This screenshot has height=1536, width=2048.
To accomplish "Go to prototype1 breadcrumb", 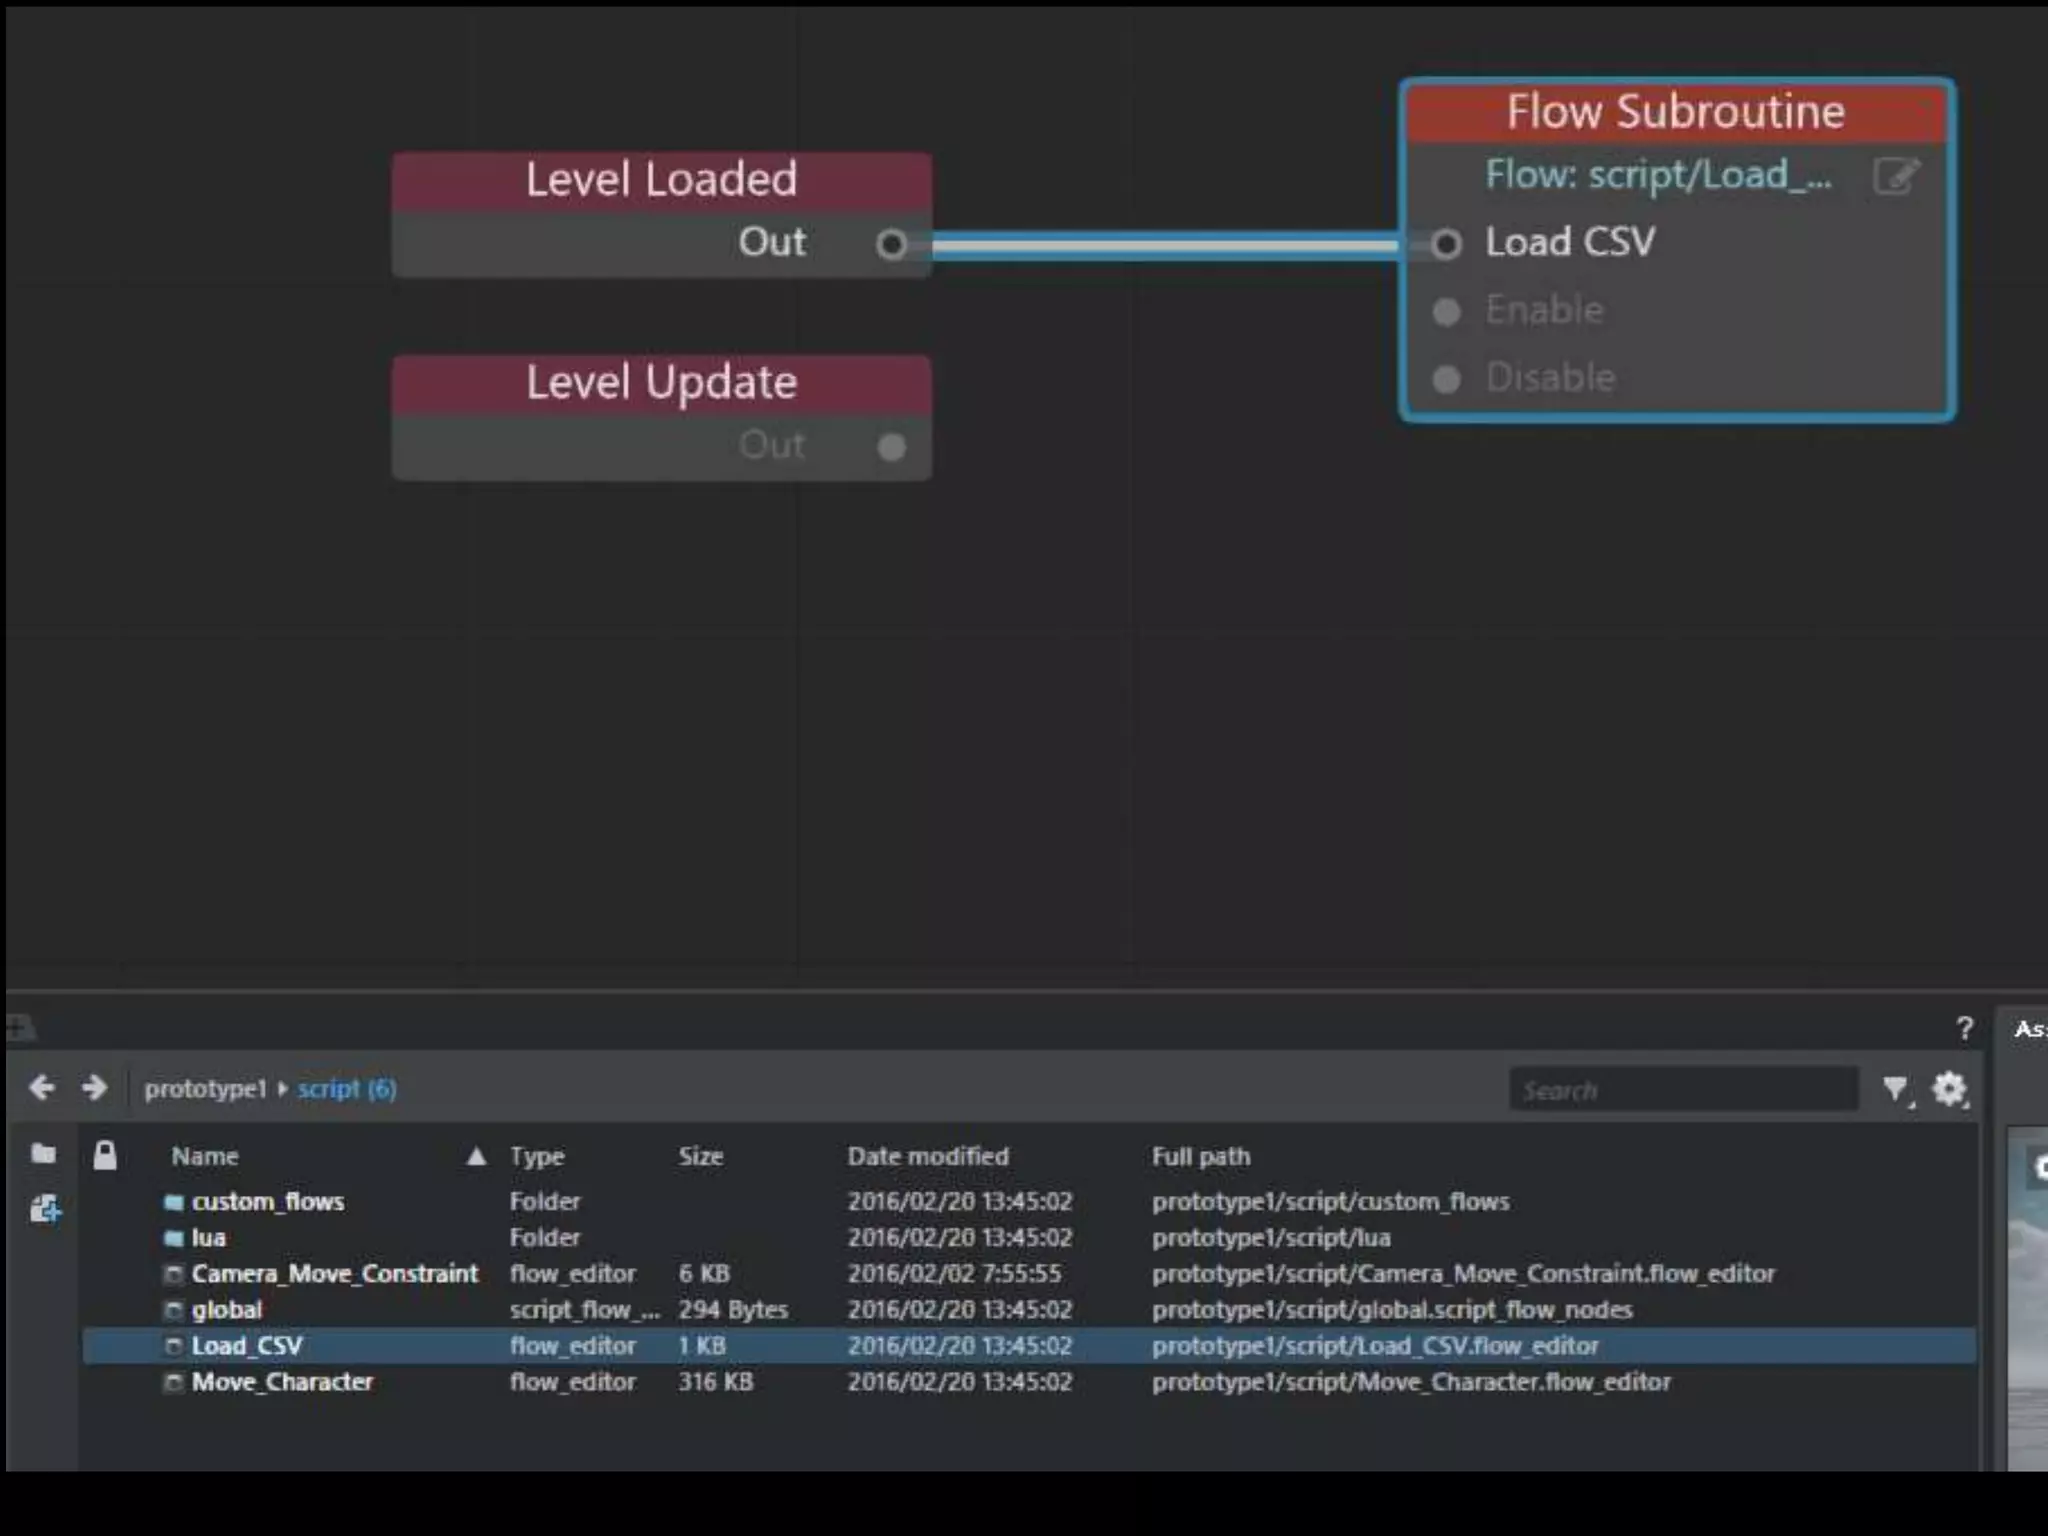I will point(205,1088).
